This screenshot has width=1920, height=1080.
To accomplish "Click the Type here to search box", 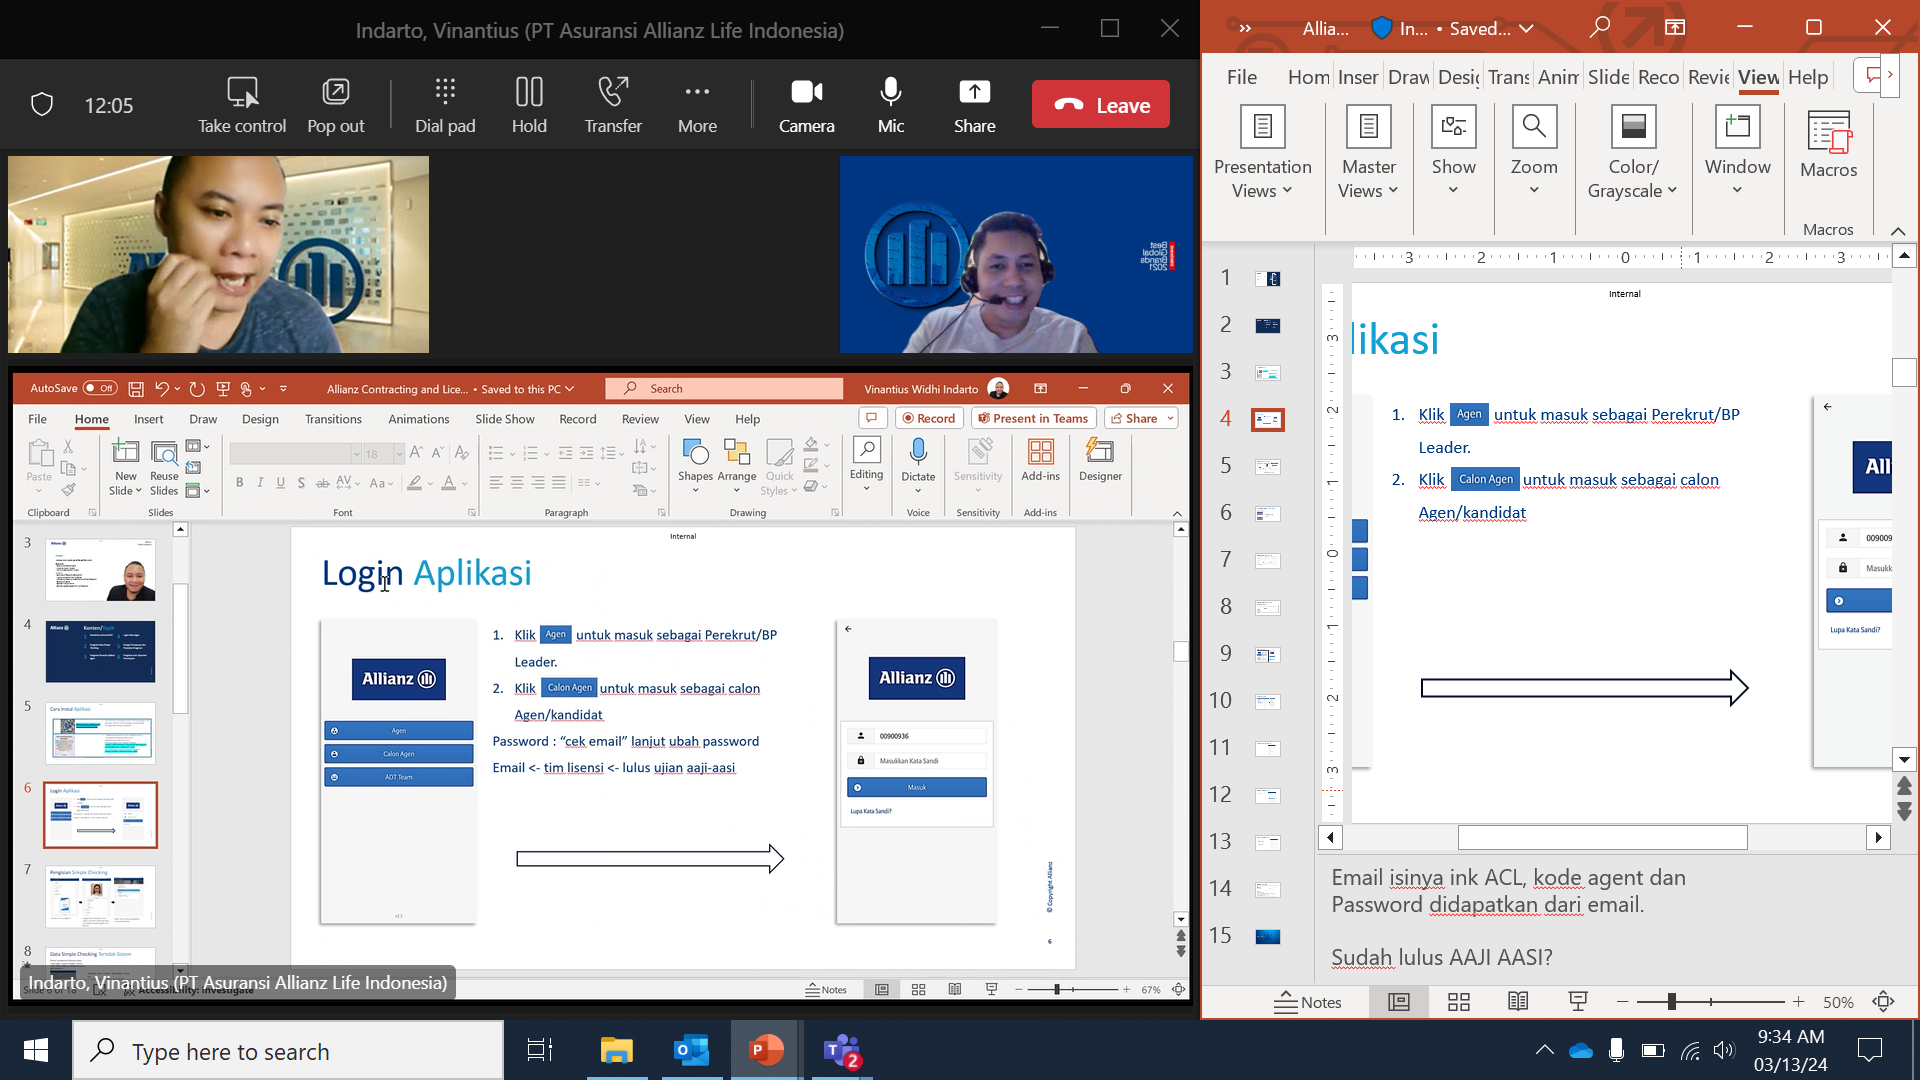I will coord(288,1050).
